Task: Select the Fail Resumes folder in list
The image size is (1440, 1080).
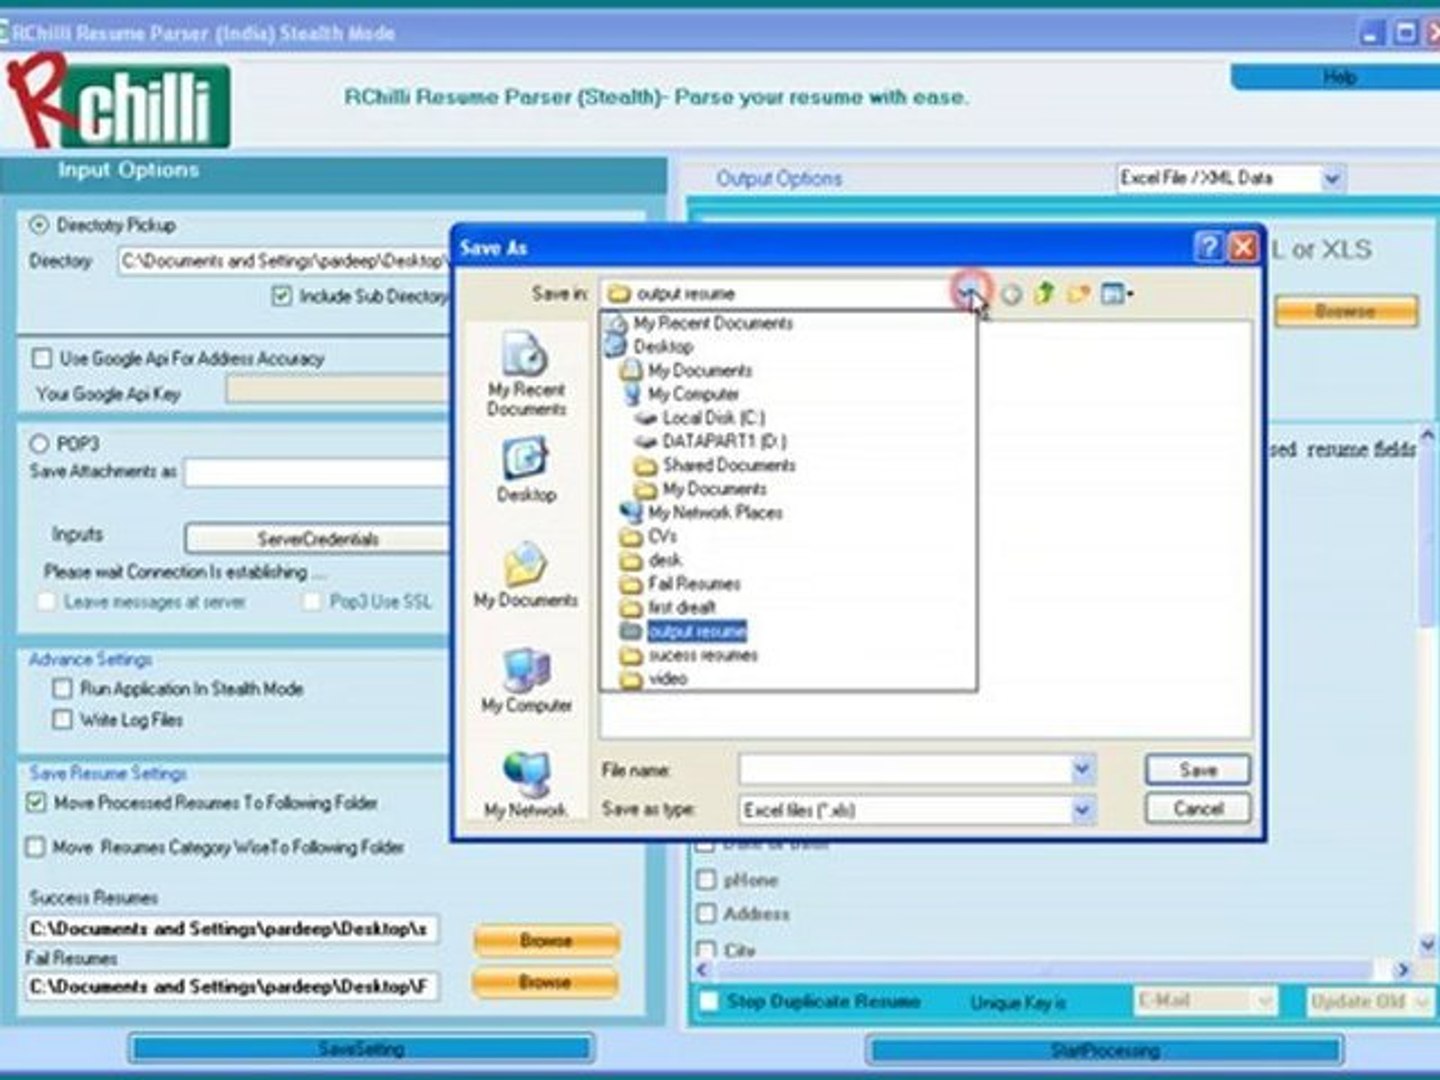Action: click(x=680, y=583)
